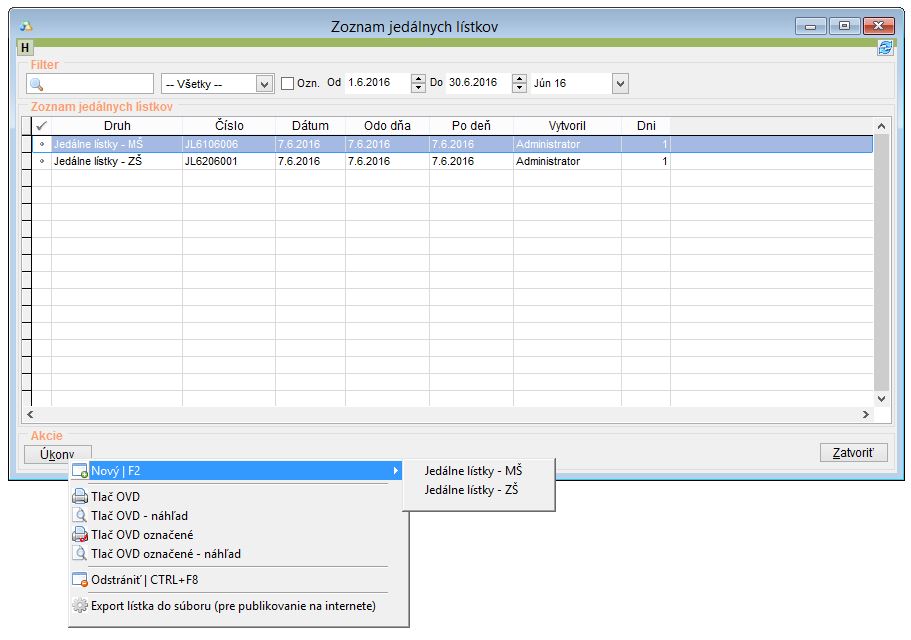Image resolution: width=911 pixels, height=640 pixels.
Task: Click the Tlač OVD označené - náhľad icon
Action: coord(80,554)
